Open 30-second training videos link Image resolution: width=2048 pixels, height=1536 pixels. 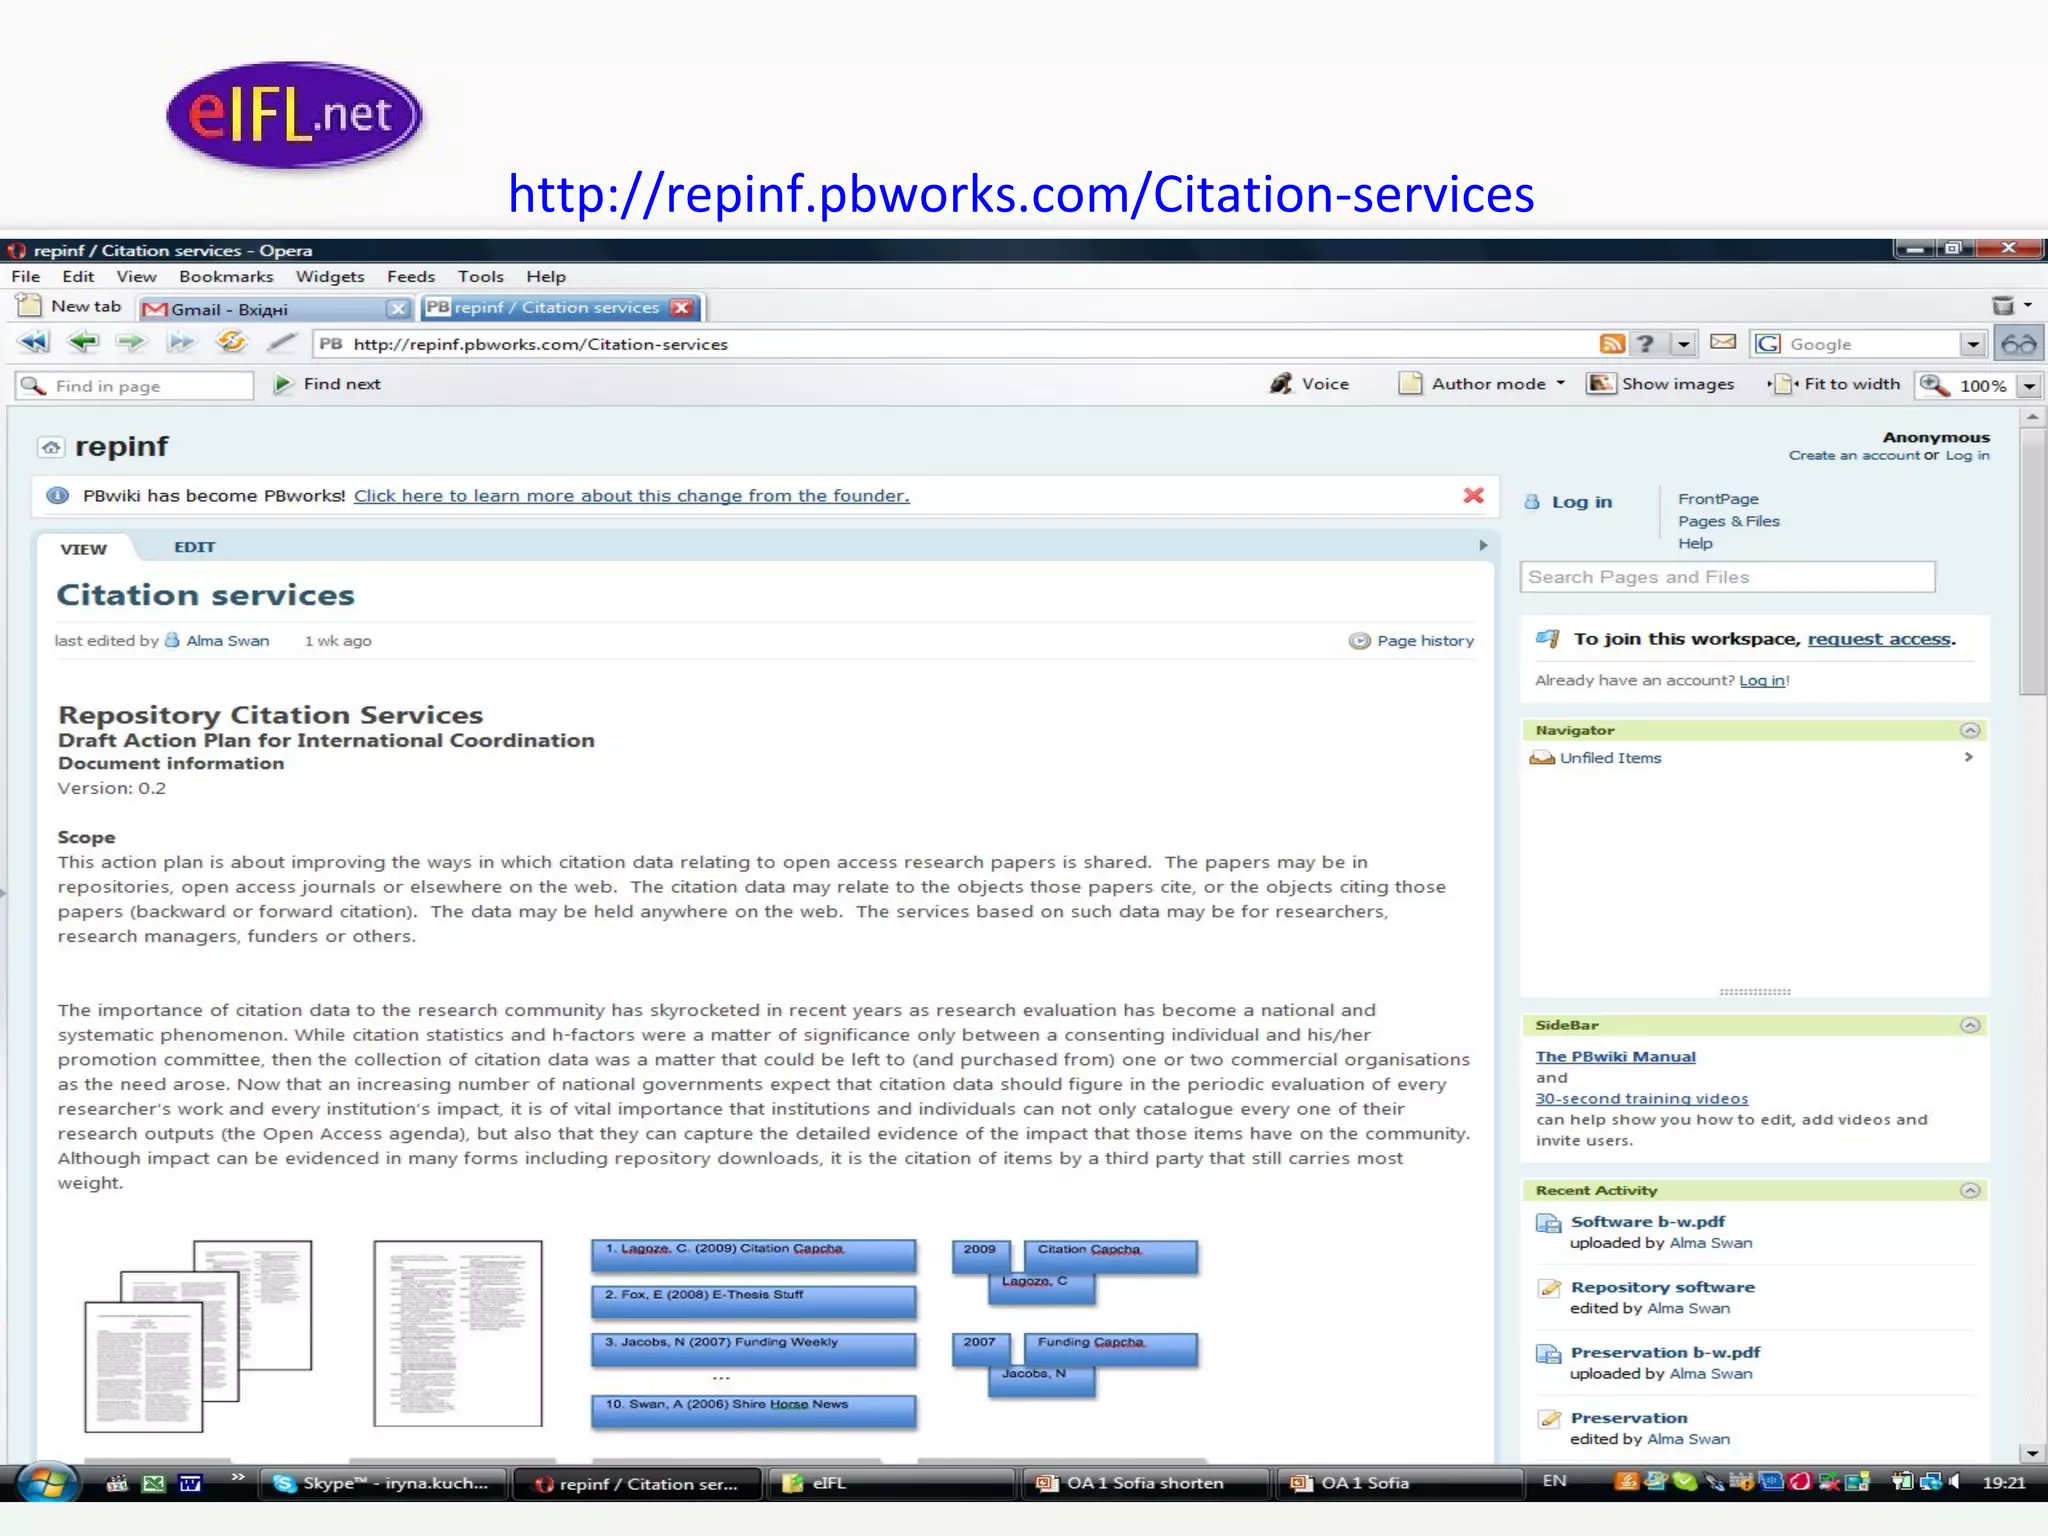pyautogui.click(x=1642, y=1099)
